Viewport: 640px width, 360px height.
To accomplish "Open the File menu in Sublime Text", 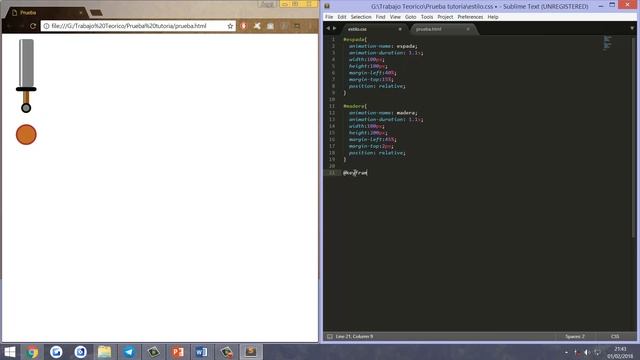I will [329, 17].
